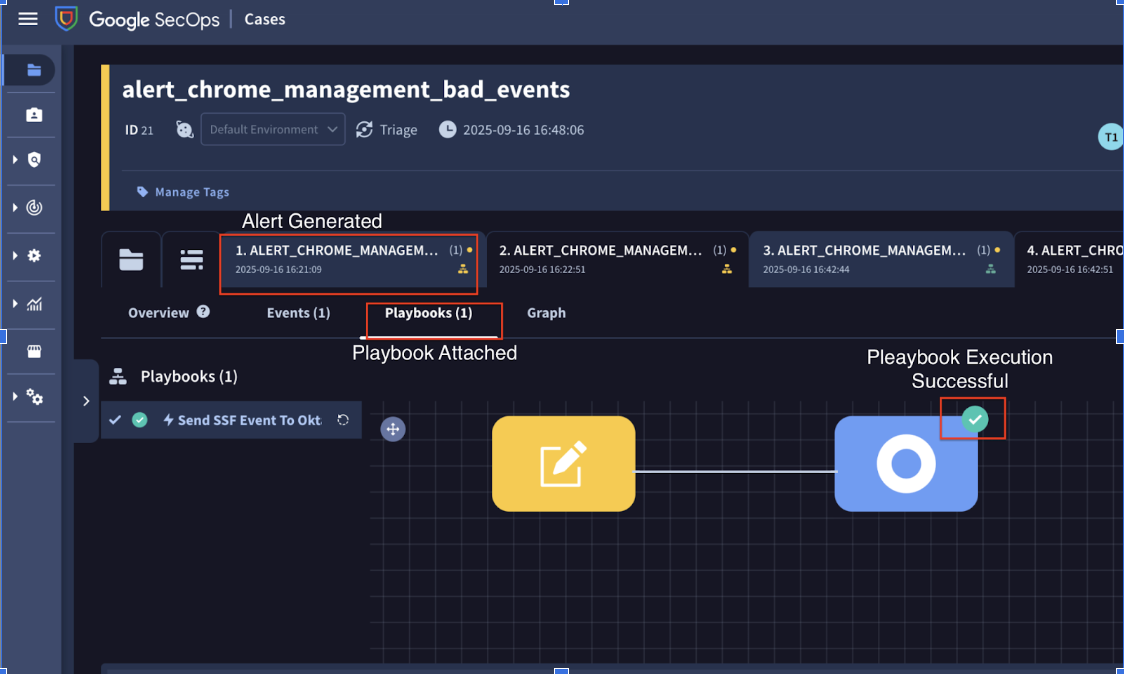Expand the side panel chevron arrow
Screen dimensions: 1124x674
[x=86, y=401]
